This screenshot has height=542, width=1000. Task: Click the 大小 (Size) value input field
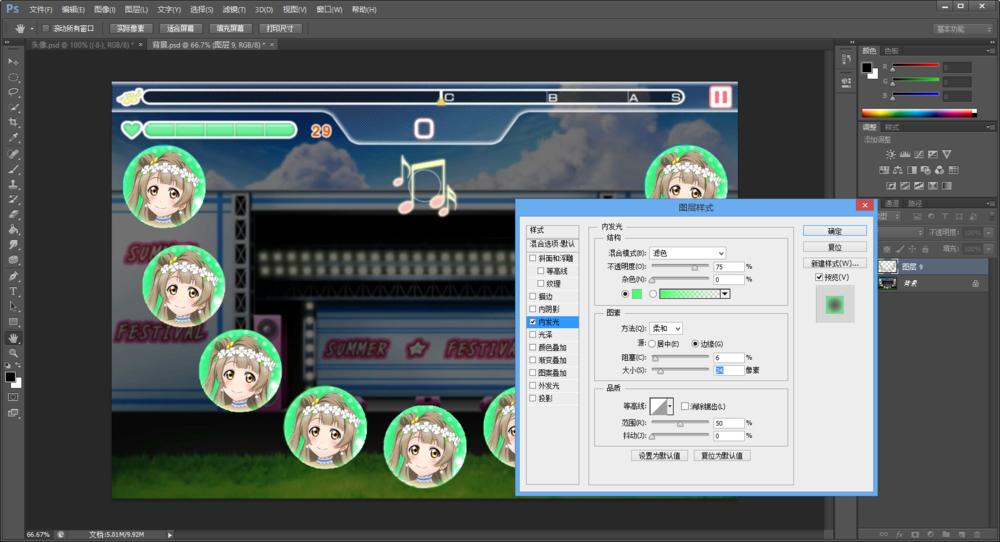click(x=728, y=370)
